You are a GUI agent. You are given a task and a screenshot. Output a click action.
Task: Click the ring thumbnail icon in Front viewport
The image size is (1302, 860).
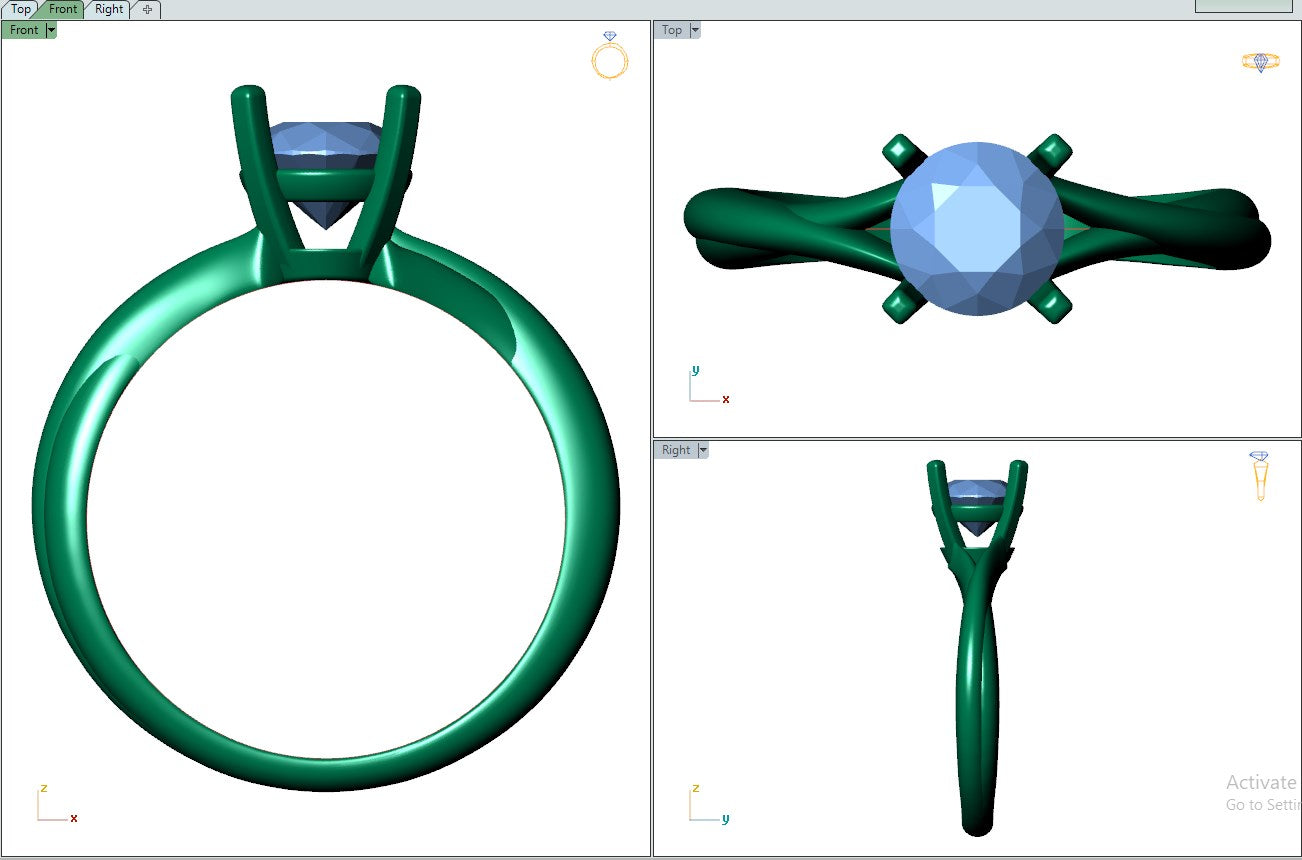[x=609, y=56]
